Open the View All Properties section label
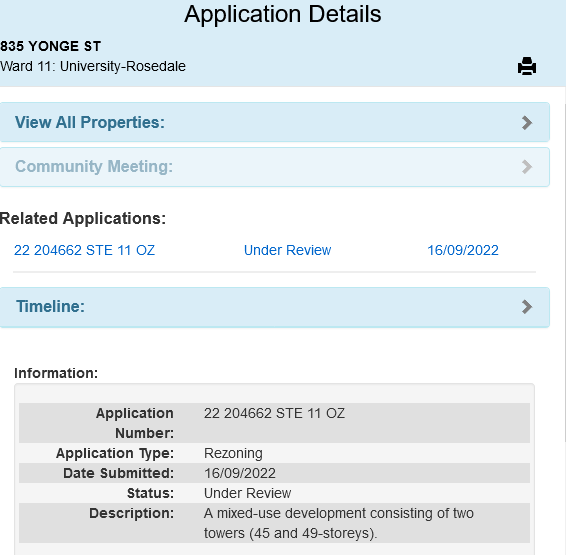The width and height of the screenshot is (566, 555). (90, 122)
